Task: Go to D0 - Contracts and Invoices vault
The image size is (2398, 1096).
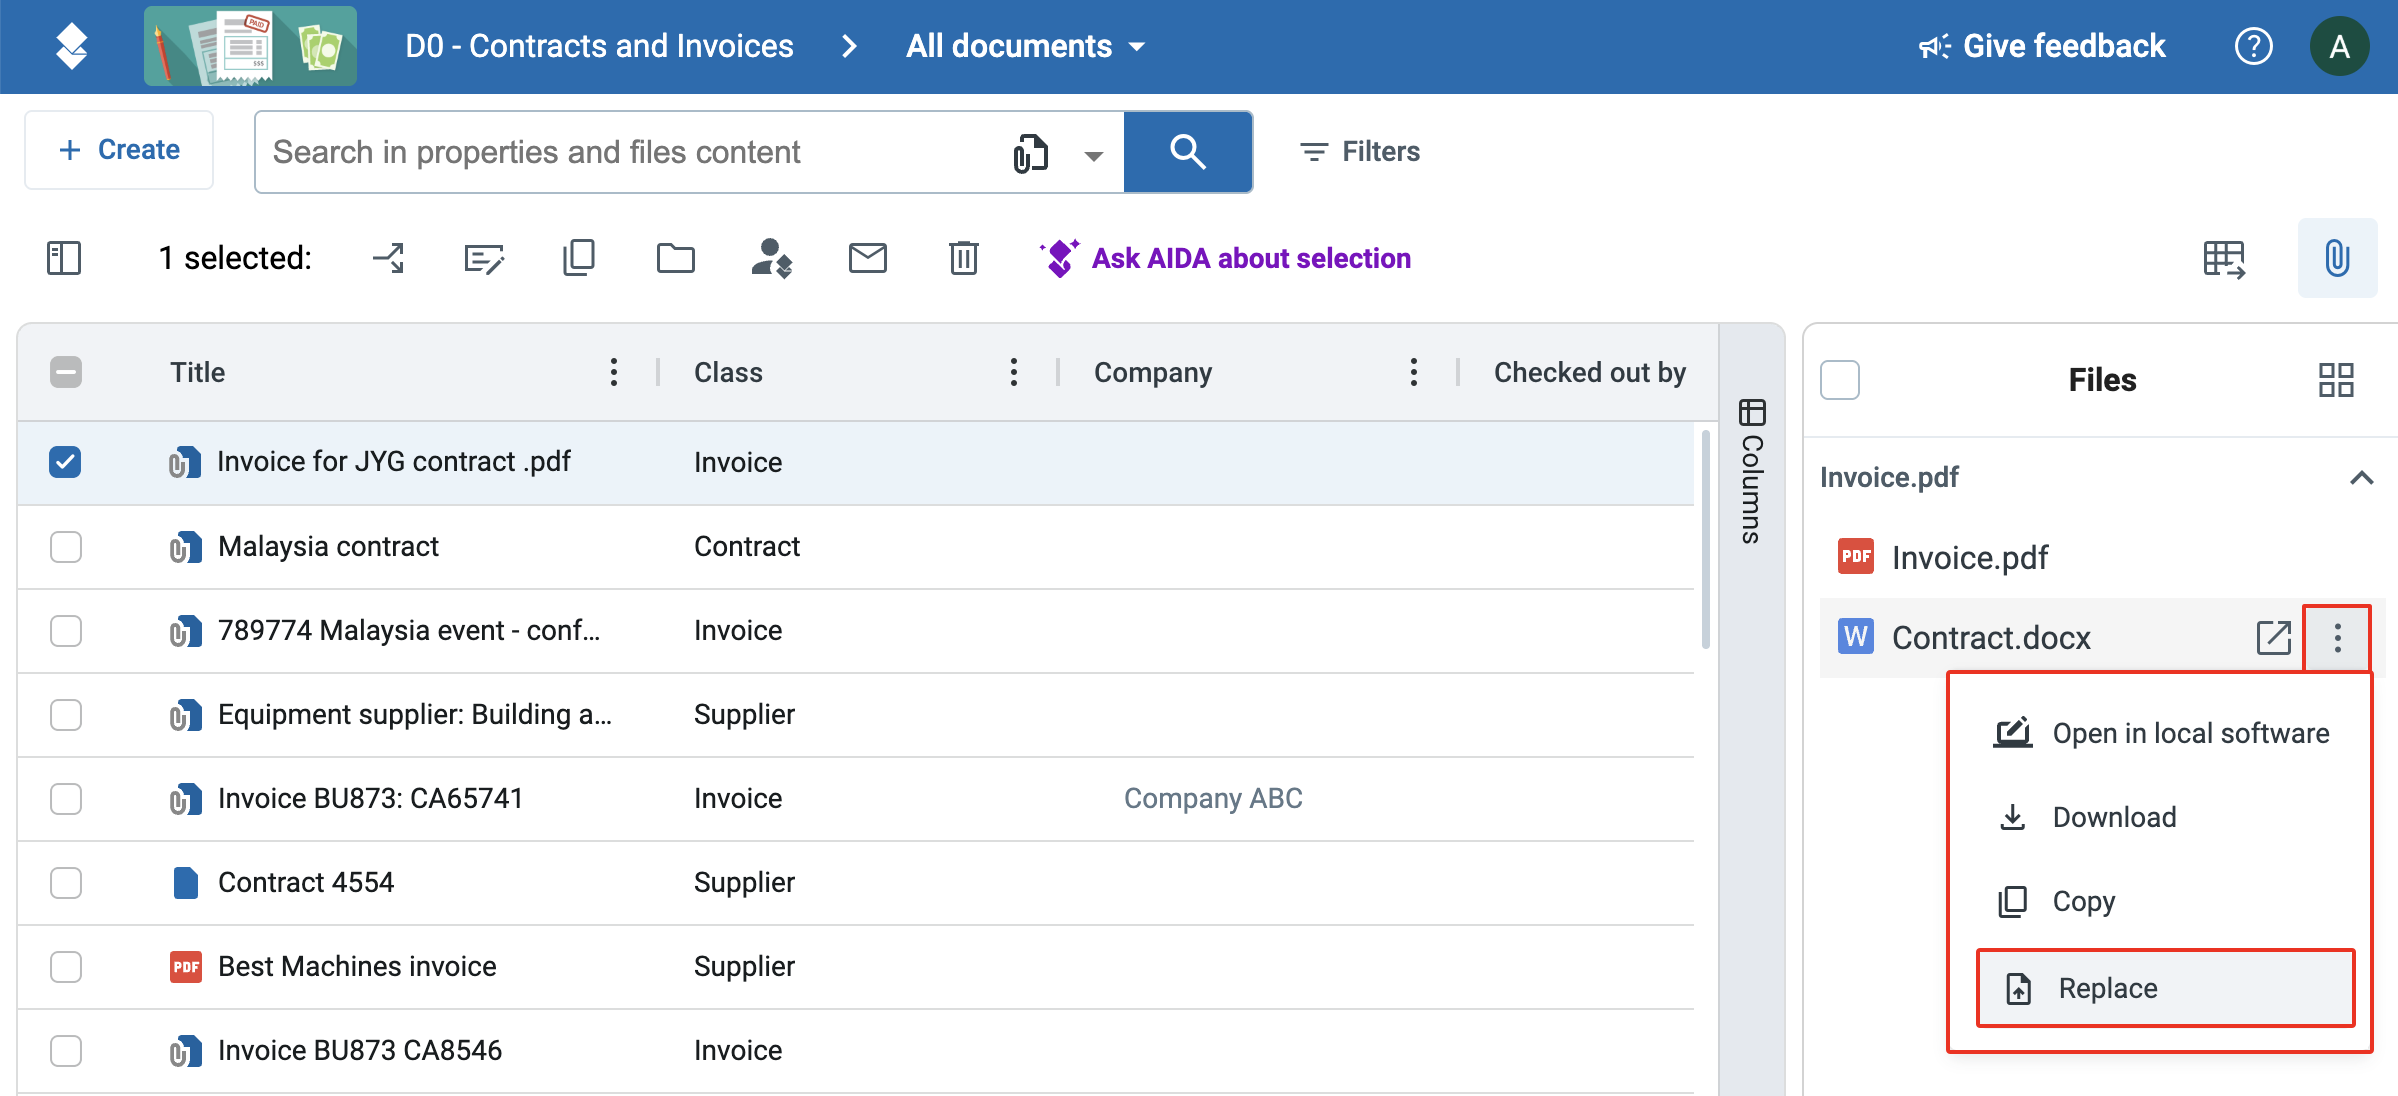Action: point(599,46)
